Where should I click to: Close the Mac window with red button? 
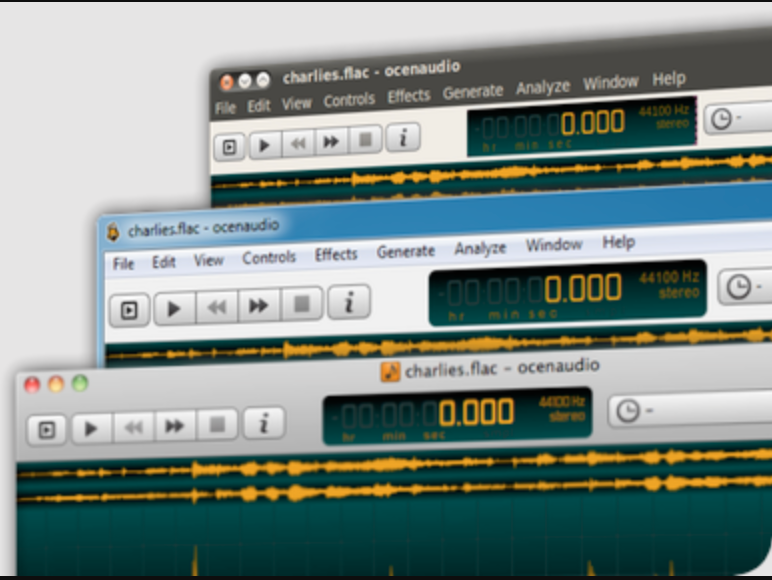click(x=32, y=385)
